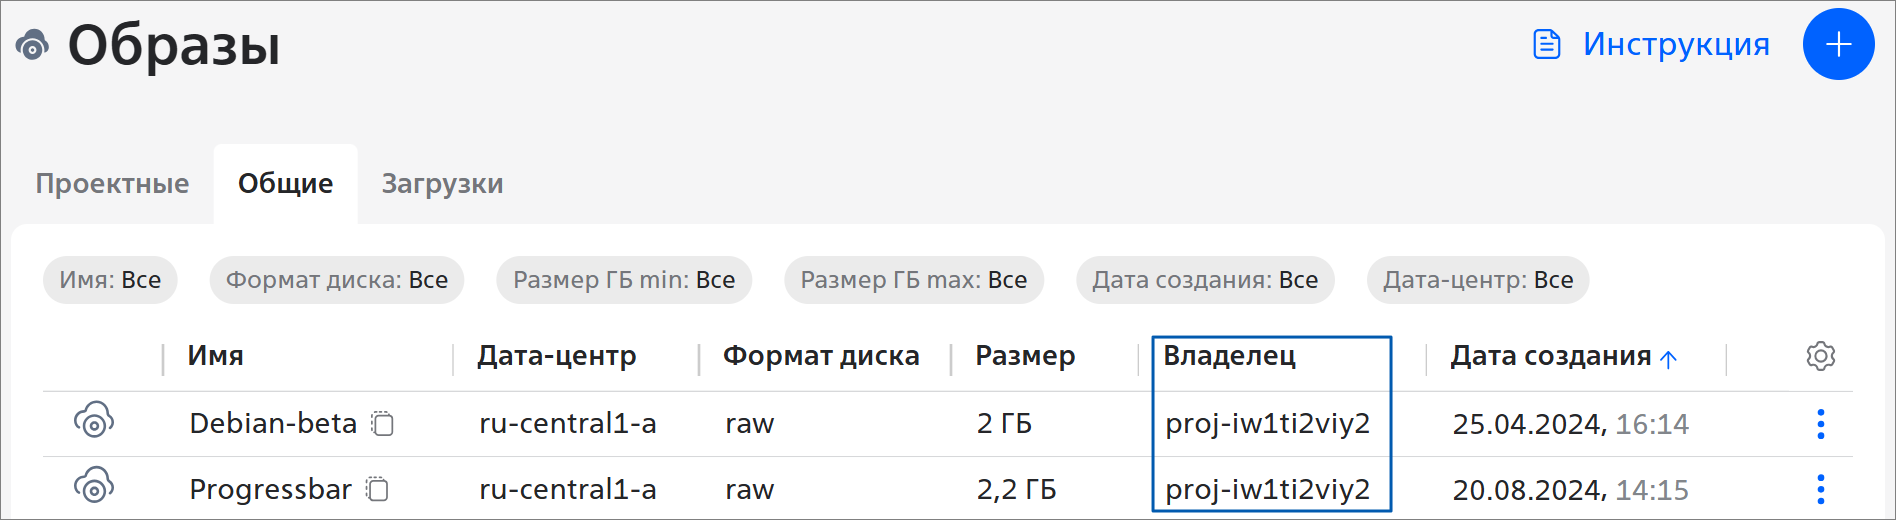Click the Debian-beta image name
1896x520 pixels.
(x=272, y=424)
